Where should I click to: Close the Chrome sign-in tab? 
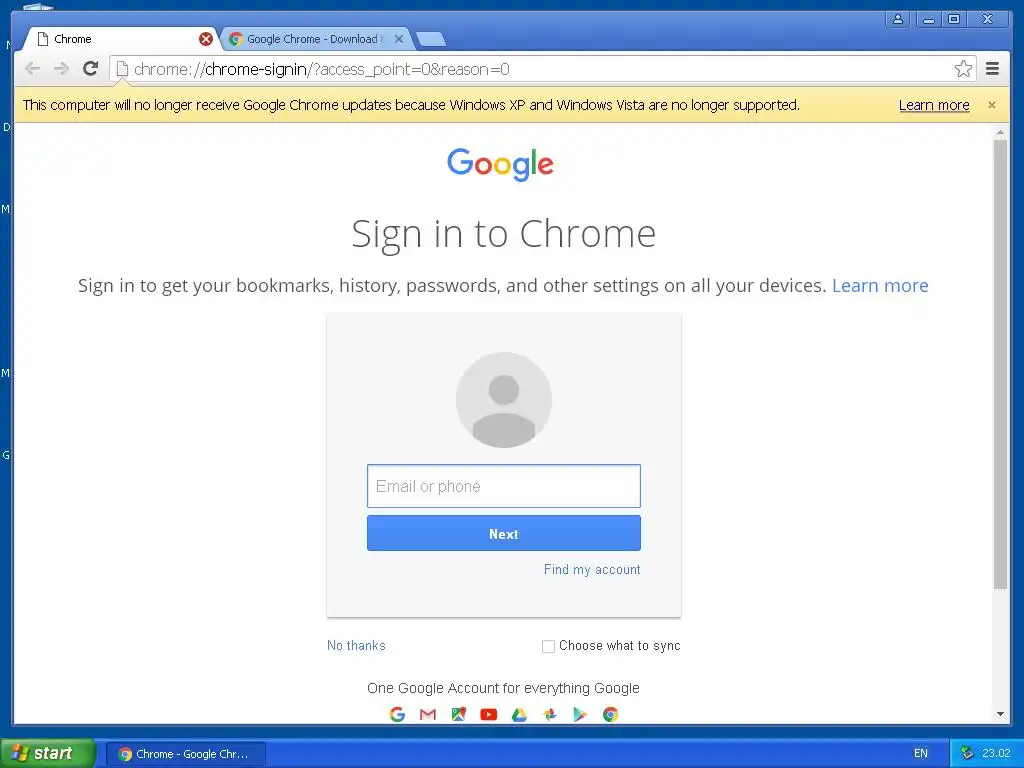pos(206,39)
